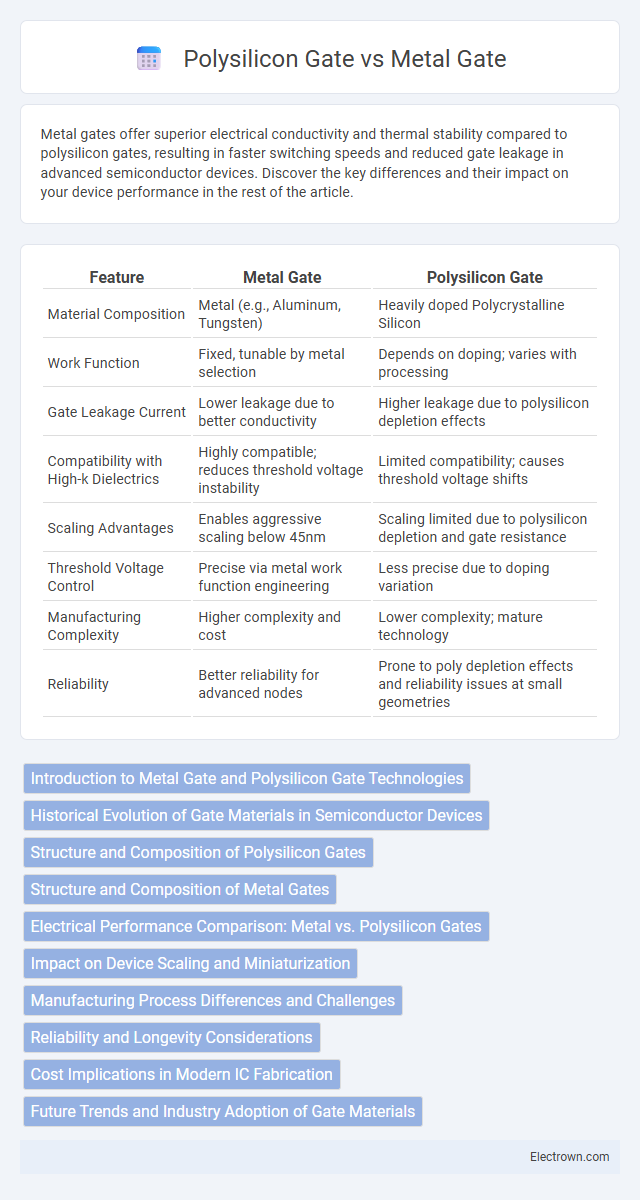Click the Scaling Advantages row label
This screenshot has width=640, height=1200.
pyautogui.click(x=110, y=527)
